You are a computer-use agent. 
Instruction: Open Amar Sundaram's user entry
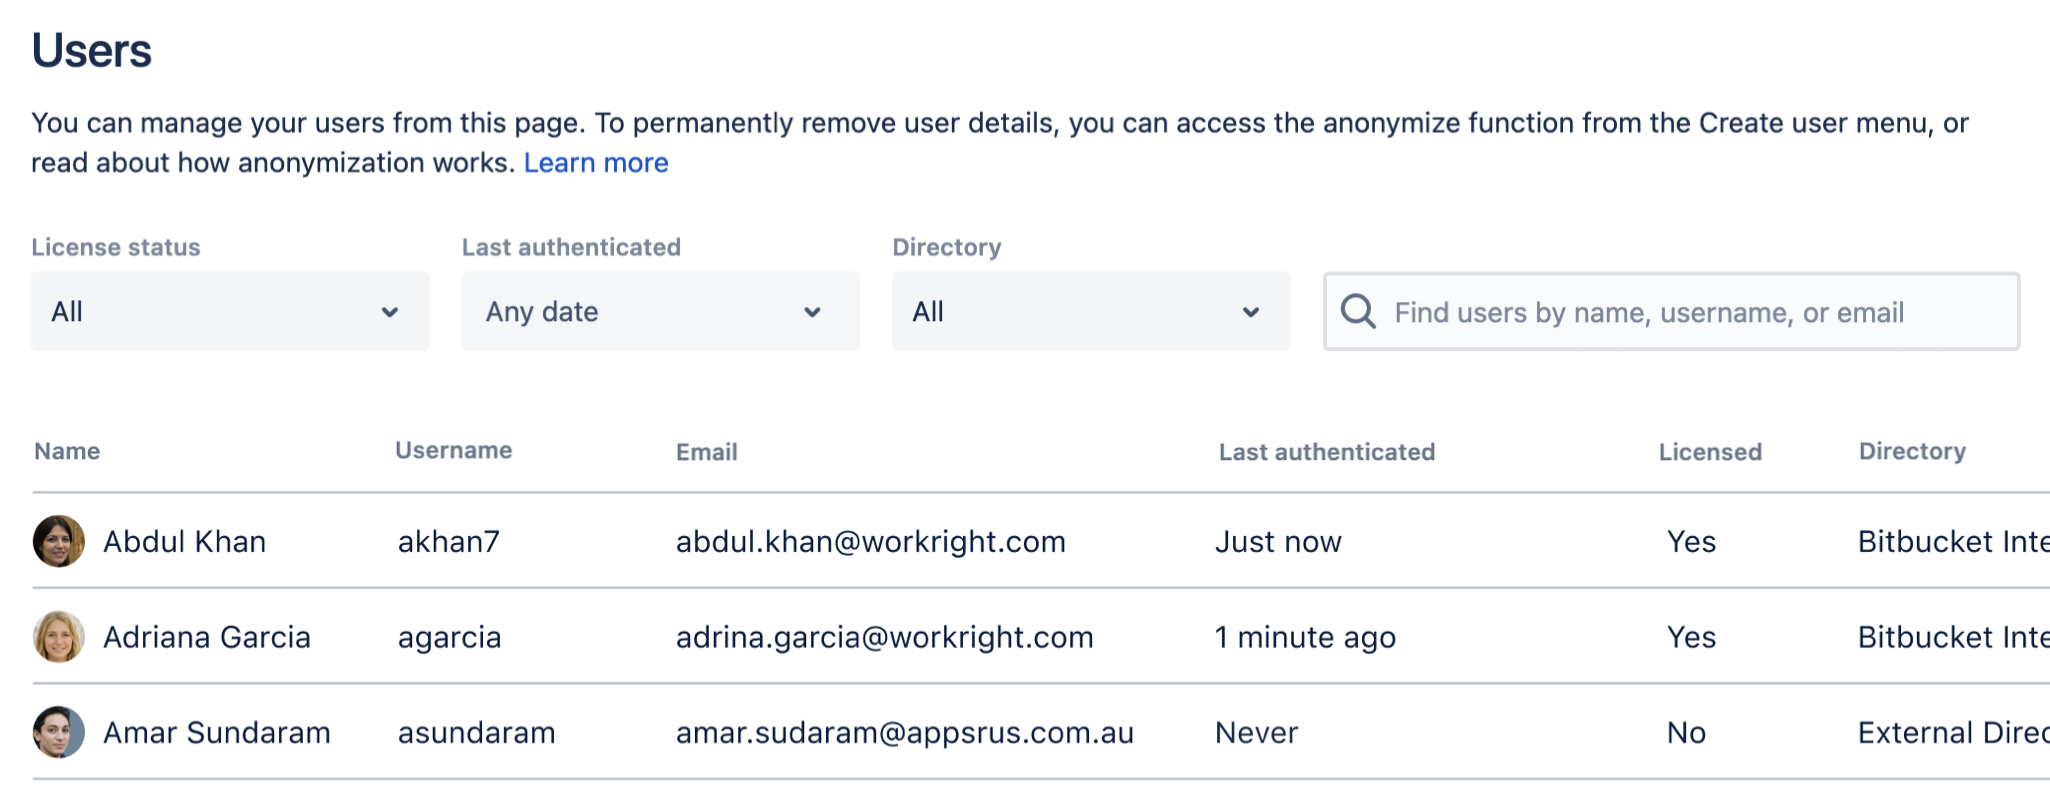217,732
